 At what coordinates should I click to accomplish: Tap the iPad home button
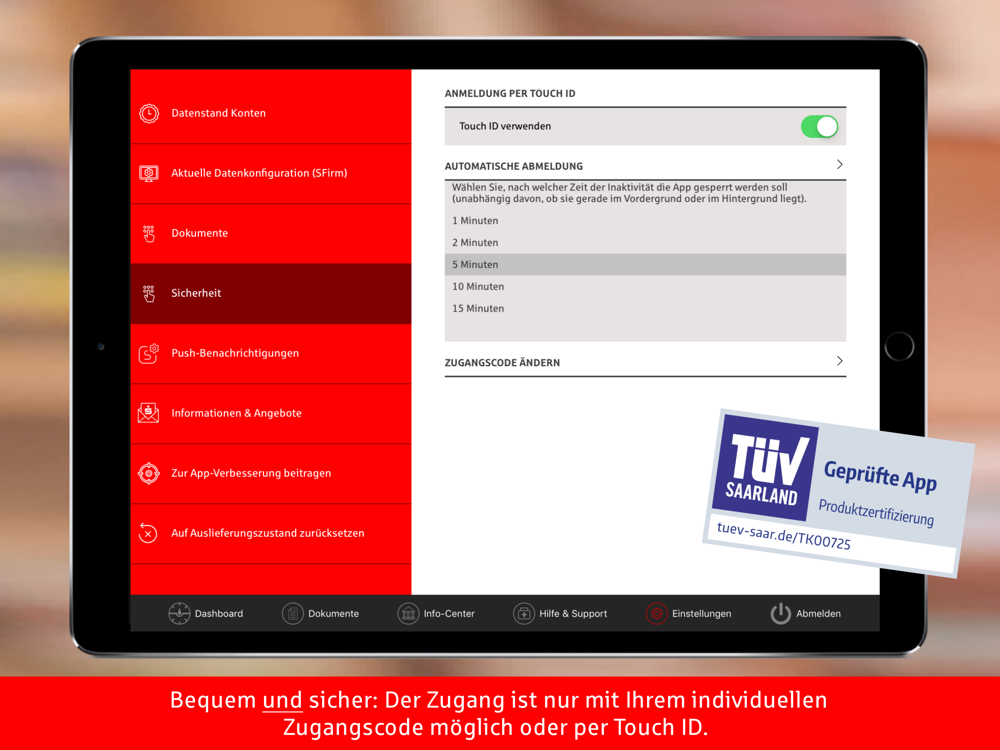pos(899,346)
